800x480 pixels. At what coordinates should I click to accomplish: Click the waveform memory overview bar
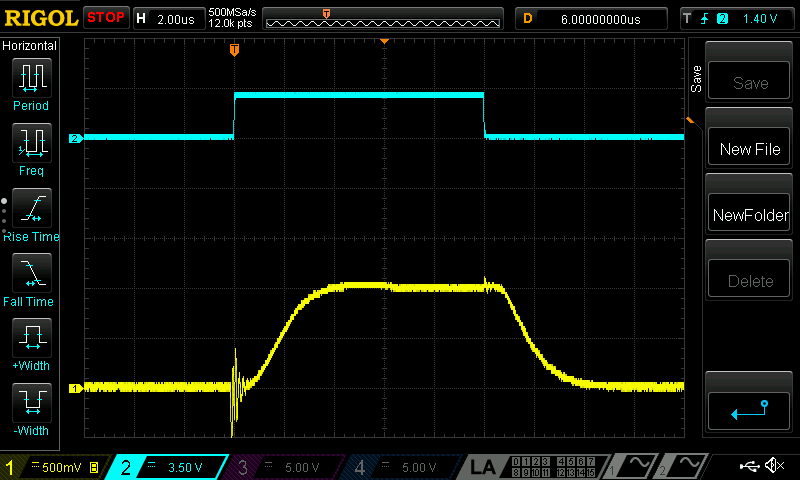(383, 19)
